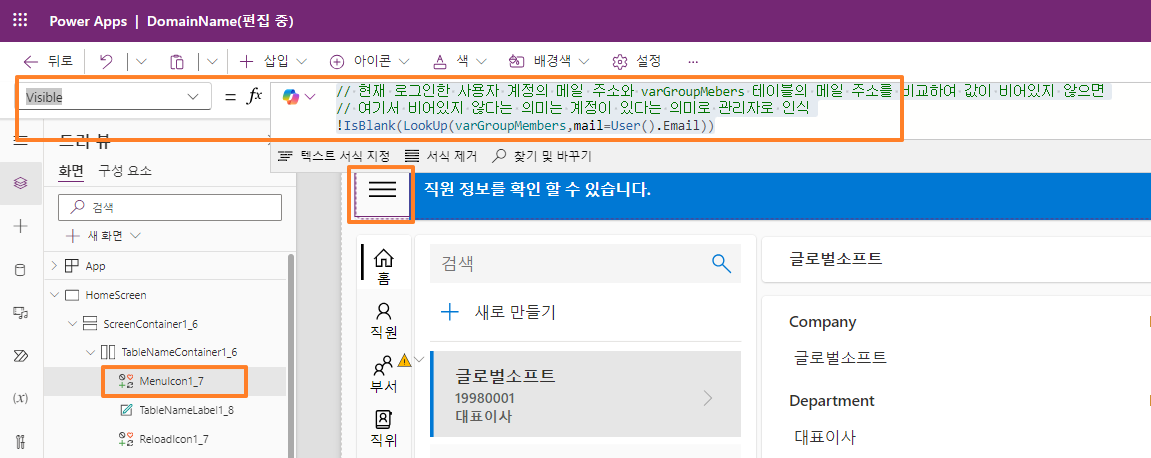Click the 직위 position navigation icon
The image size is (1151, 458).
coord(383,429)
